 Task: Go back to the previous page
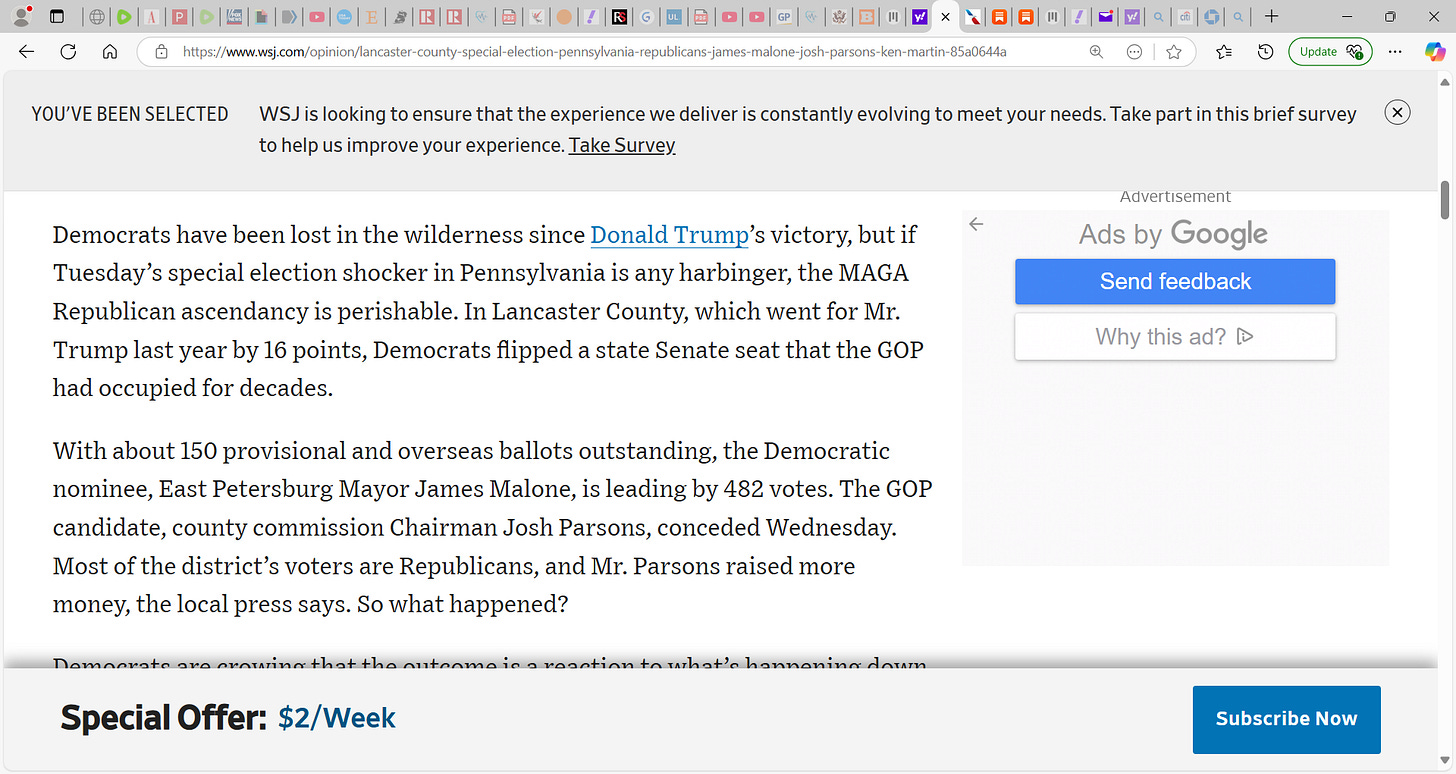click(26, 52)
